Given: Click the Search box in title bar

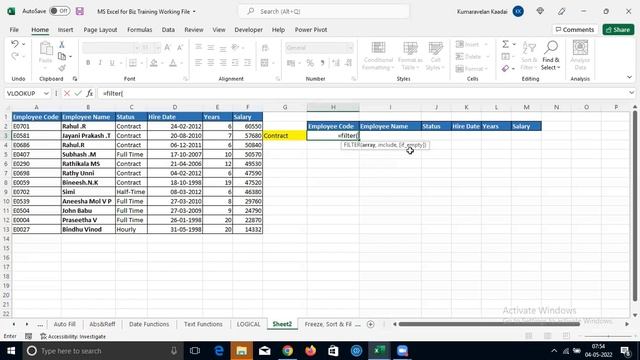Looking at the screenshot, I should (x=324, y=11).
